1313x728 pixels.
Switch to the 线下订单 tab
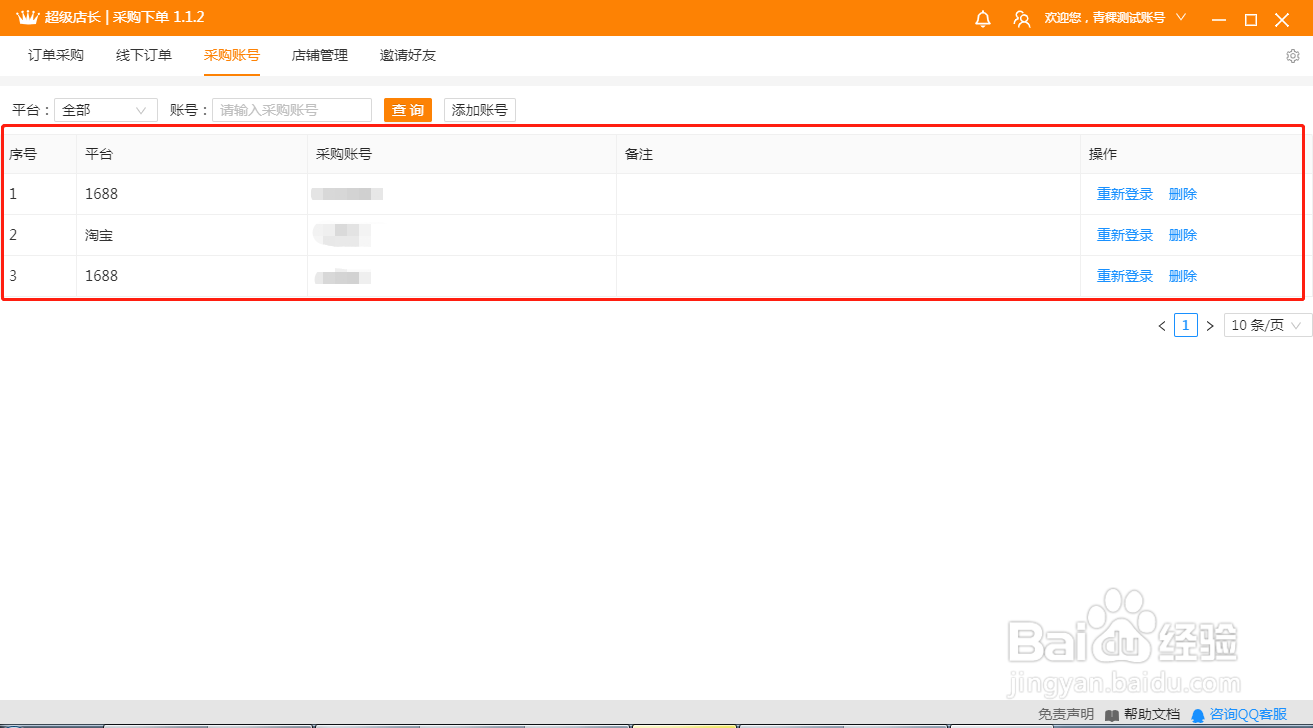tap(144, 55)
